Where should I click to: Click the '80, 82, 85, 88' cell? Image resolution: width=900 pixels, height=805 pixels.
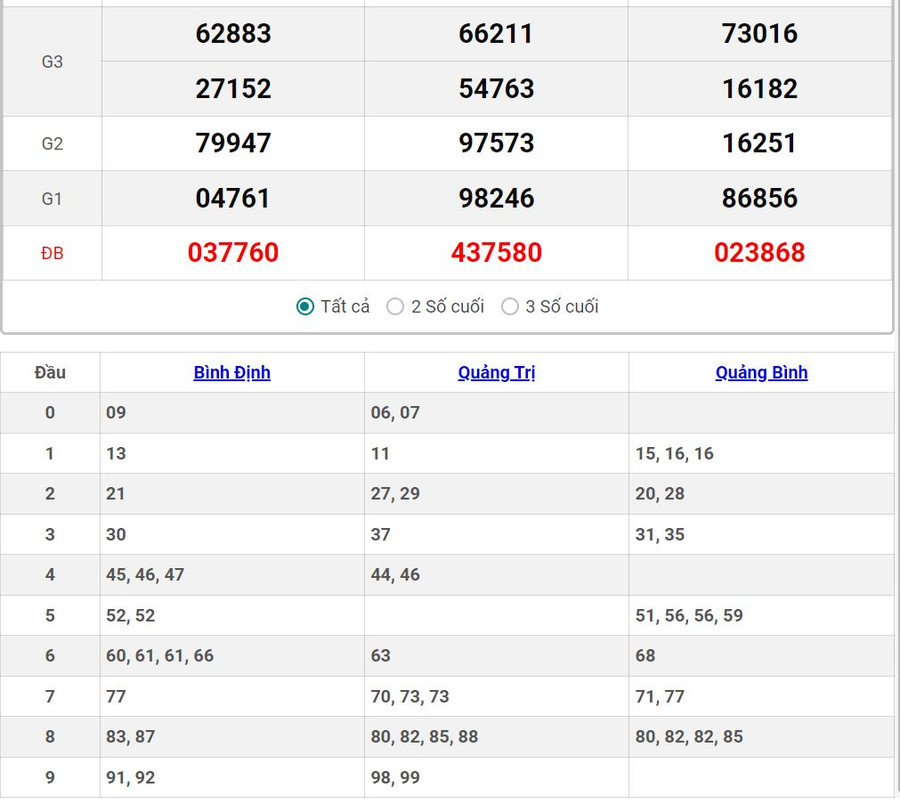tap(424, 737)
